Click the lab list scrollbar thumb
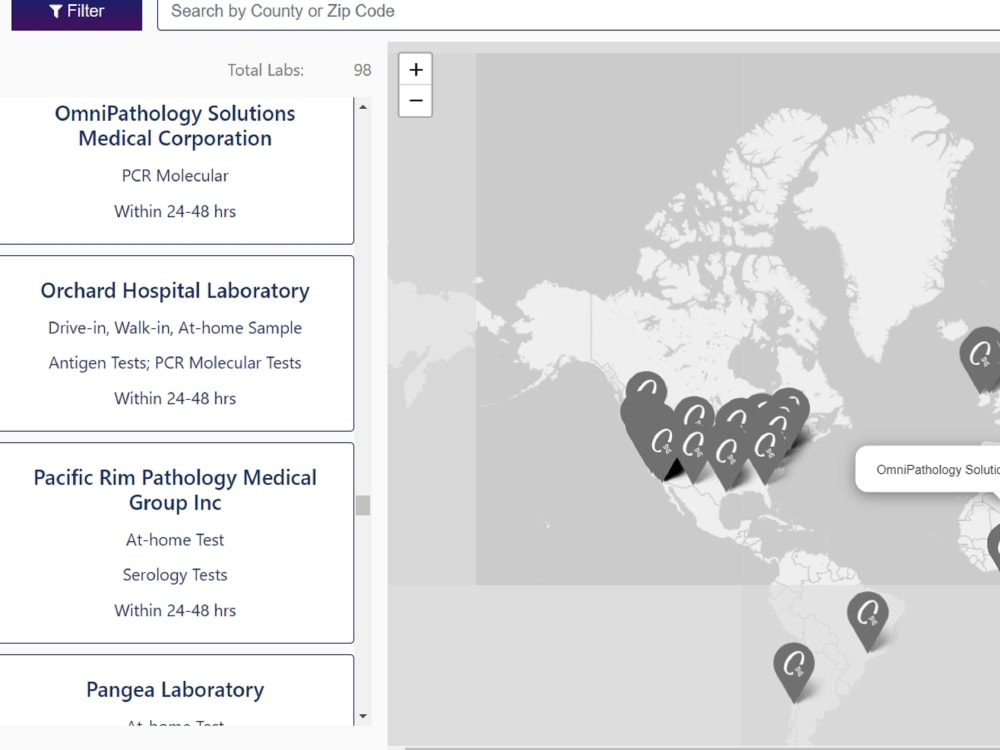Image resolution: width=1000 pixels, height=750 pixels. pos(363,505)
